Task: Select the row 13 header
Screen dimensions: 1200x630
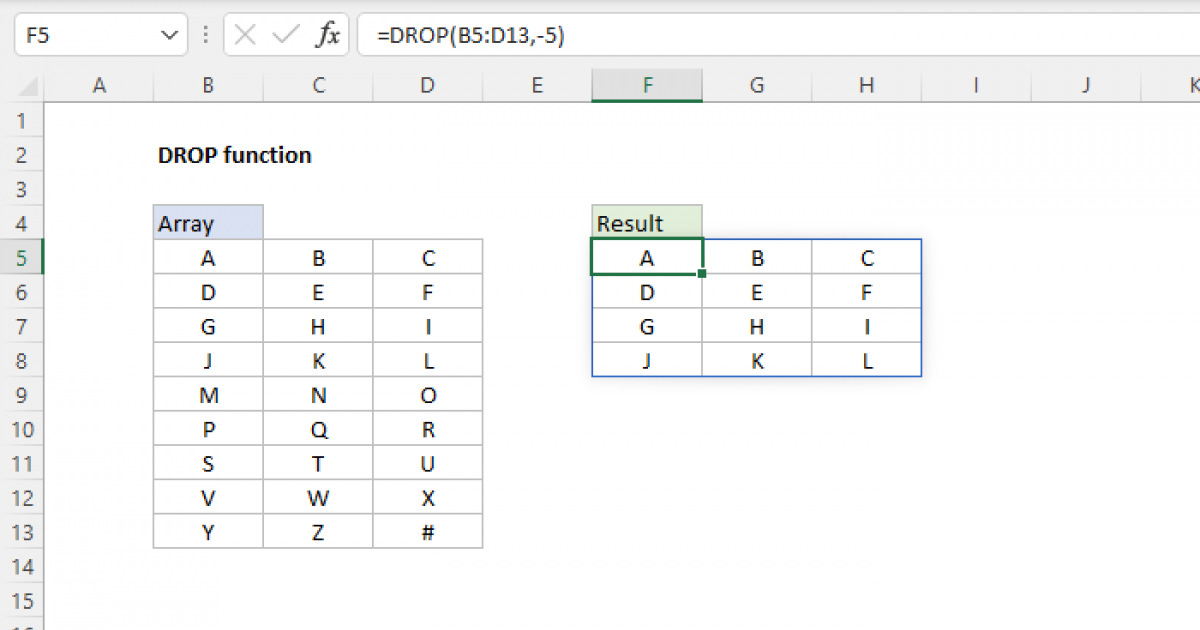Action: [23, 531]
